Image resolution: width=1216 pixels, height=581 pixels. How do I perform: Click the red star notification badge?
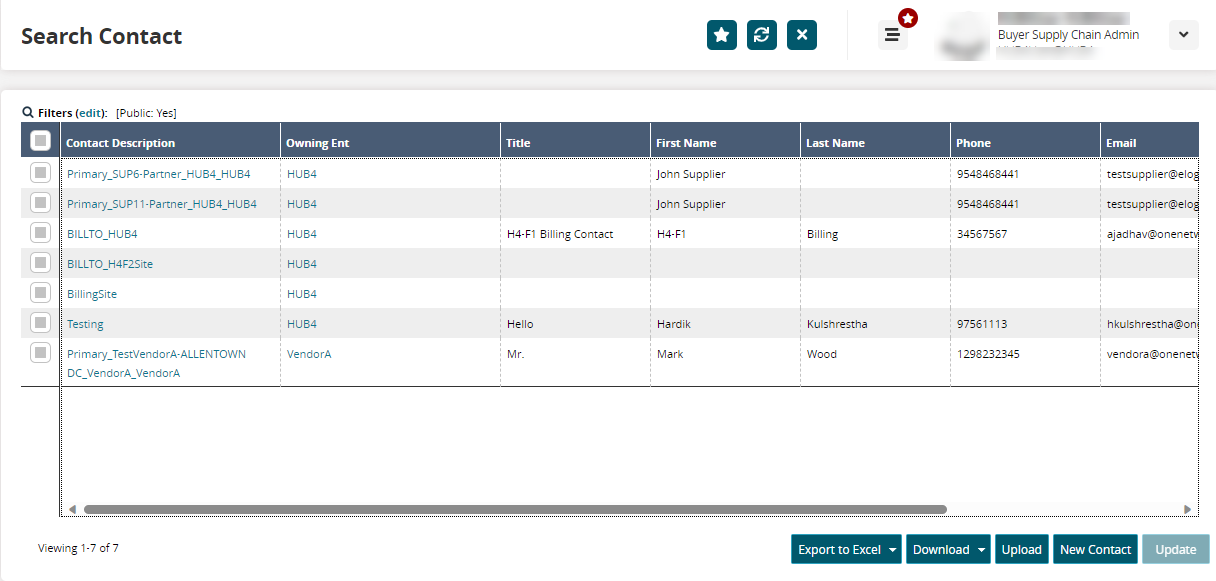coord(908,18)
